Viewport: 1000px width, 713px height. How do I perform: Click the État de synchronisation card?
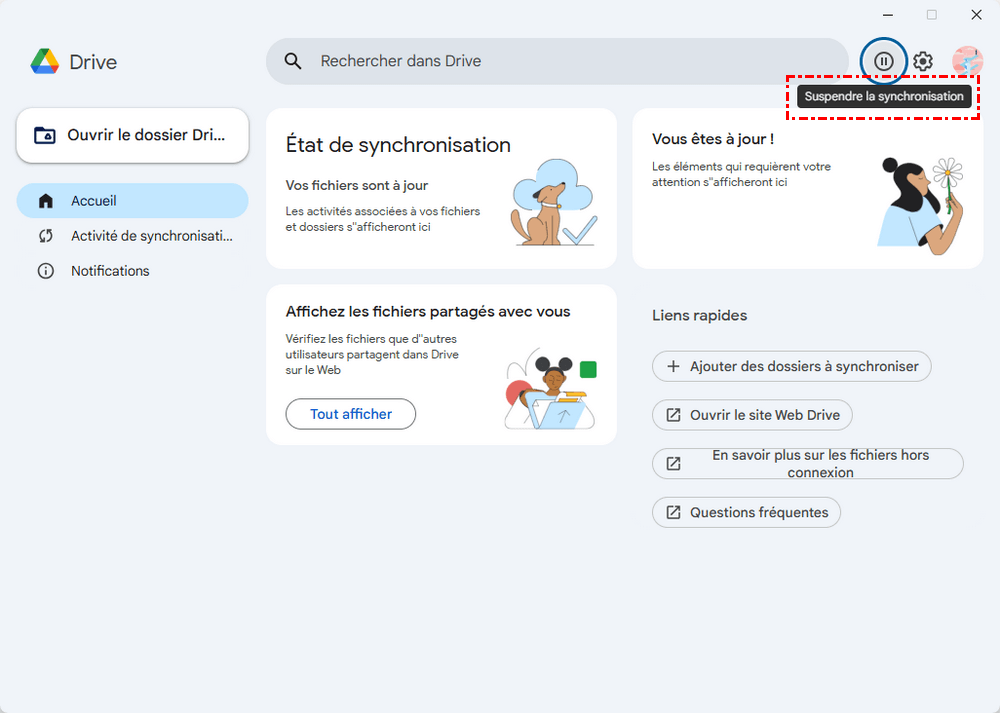click(x=441, y=188)
